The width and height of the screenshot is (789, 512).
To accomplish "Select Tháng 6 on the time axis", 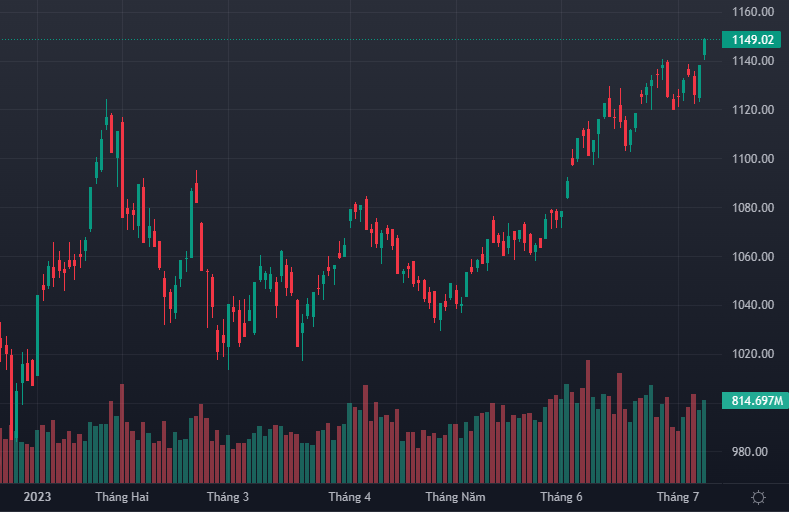I will coord(561,497).
